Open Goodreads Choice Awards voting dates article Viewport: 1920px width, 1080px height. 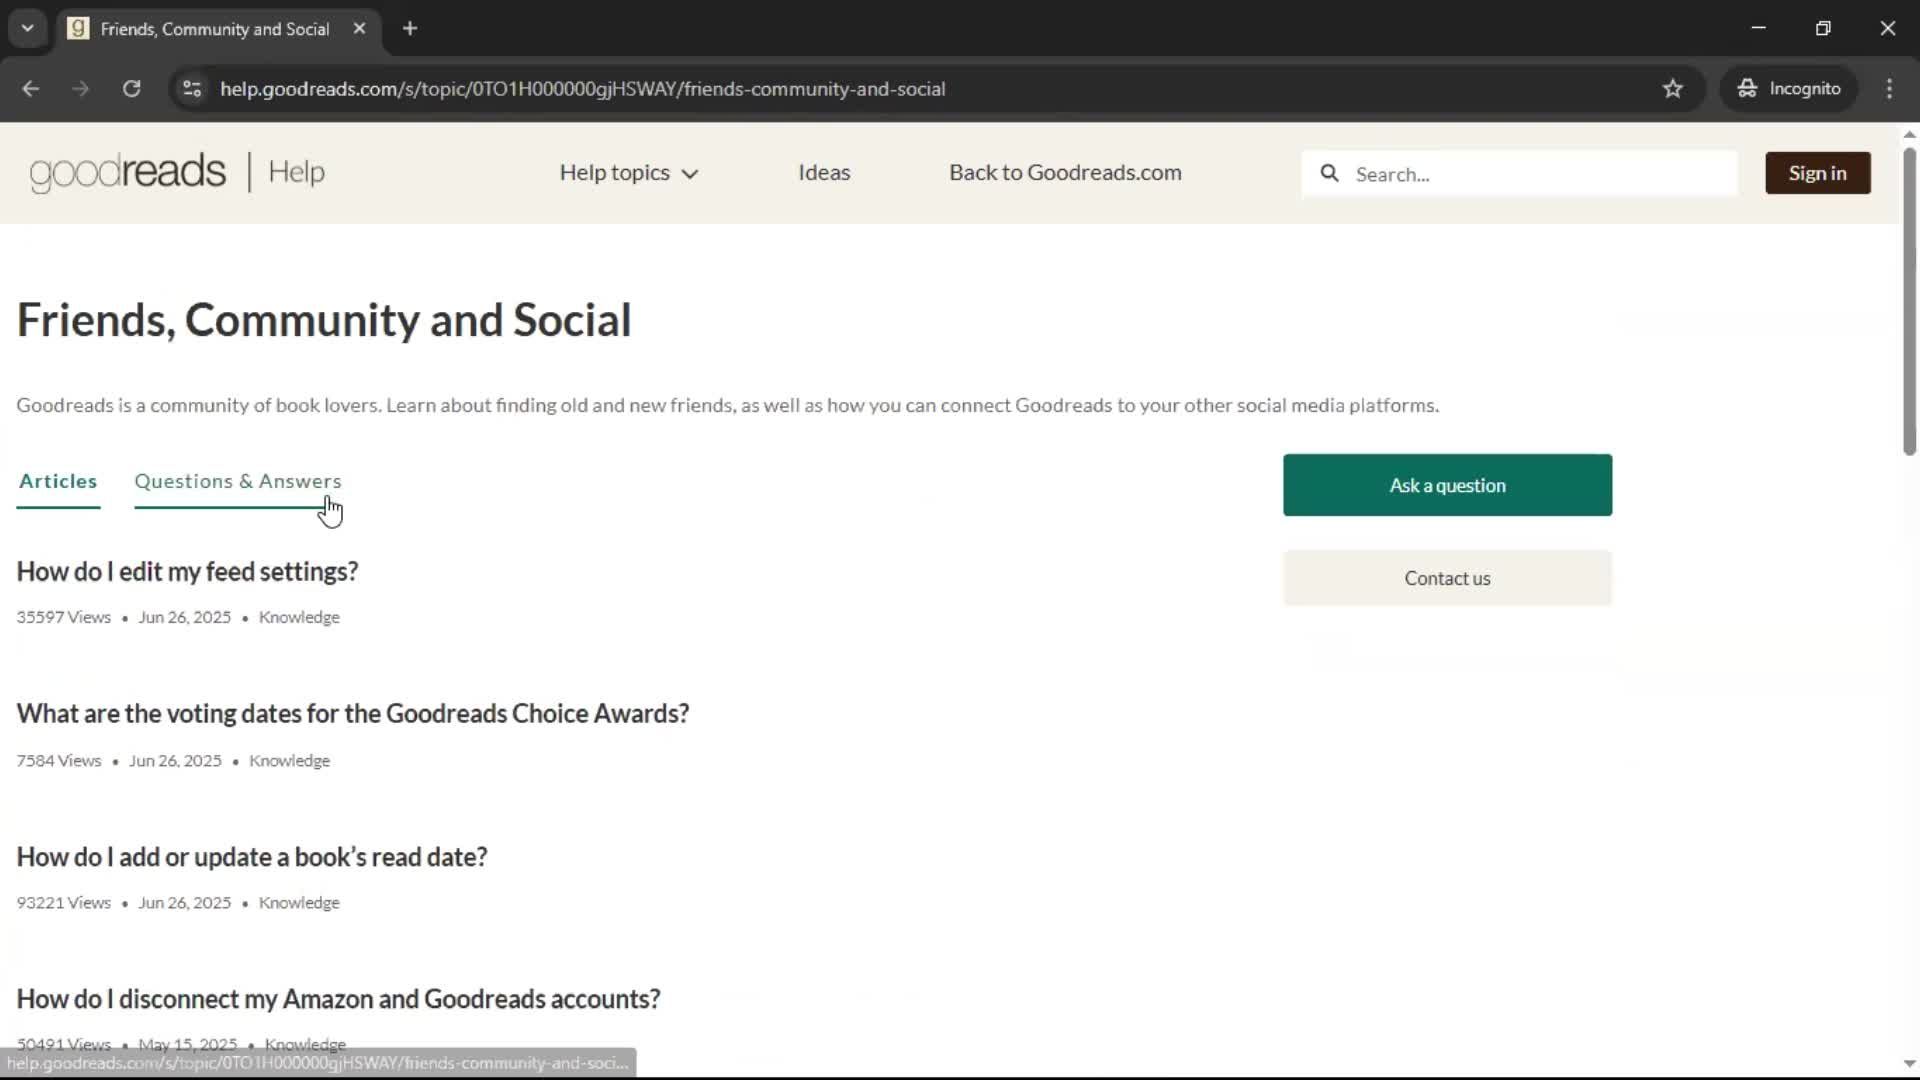pos(353,714)
